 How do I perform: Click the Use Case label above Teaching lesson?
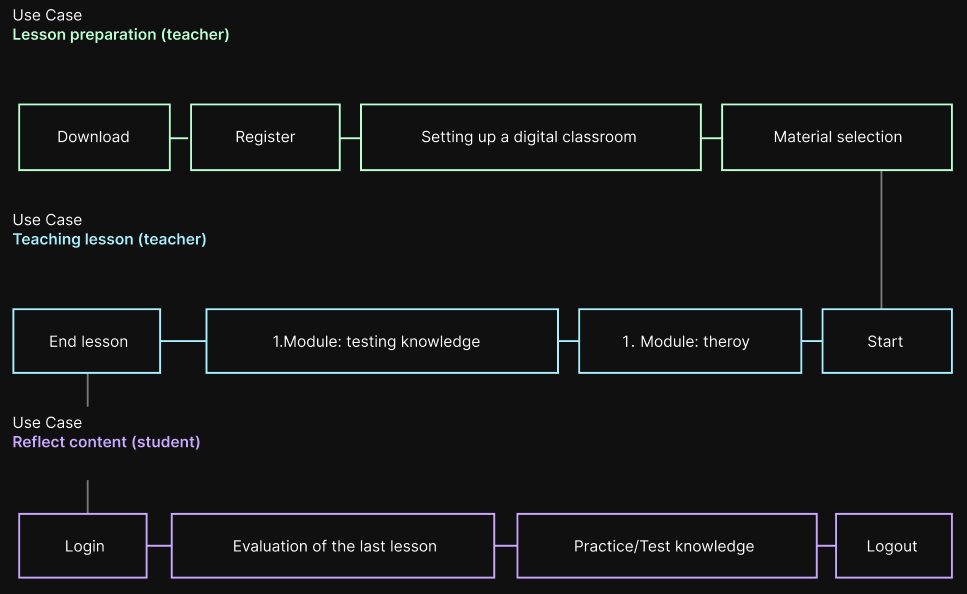(x=47, y=220)
